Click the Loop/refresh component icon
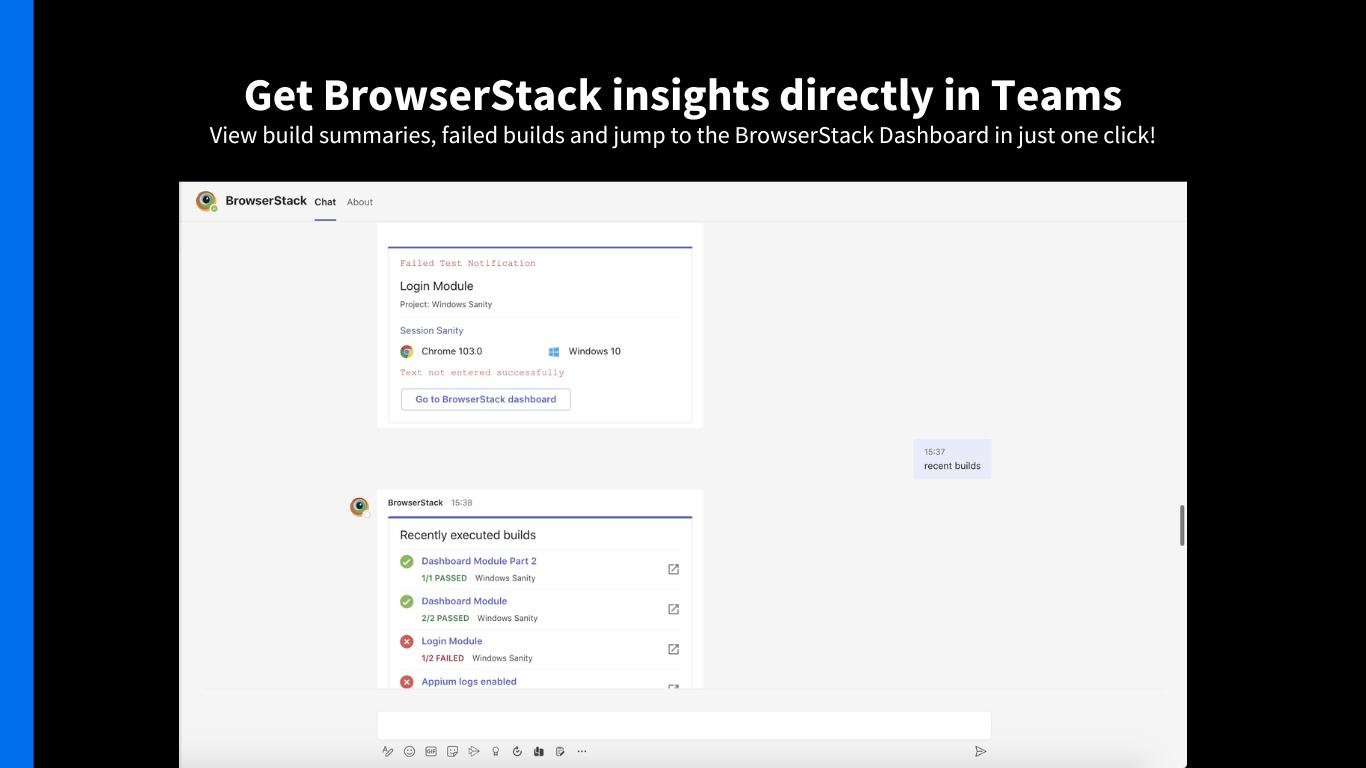The image size is (1366, 768). pyautogui.click(x=517, y=751)
